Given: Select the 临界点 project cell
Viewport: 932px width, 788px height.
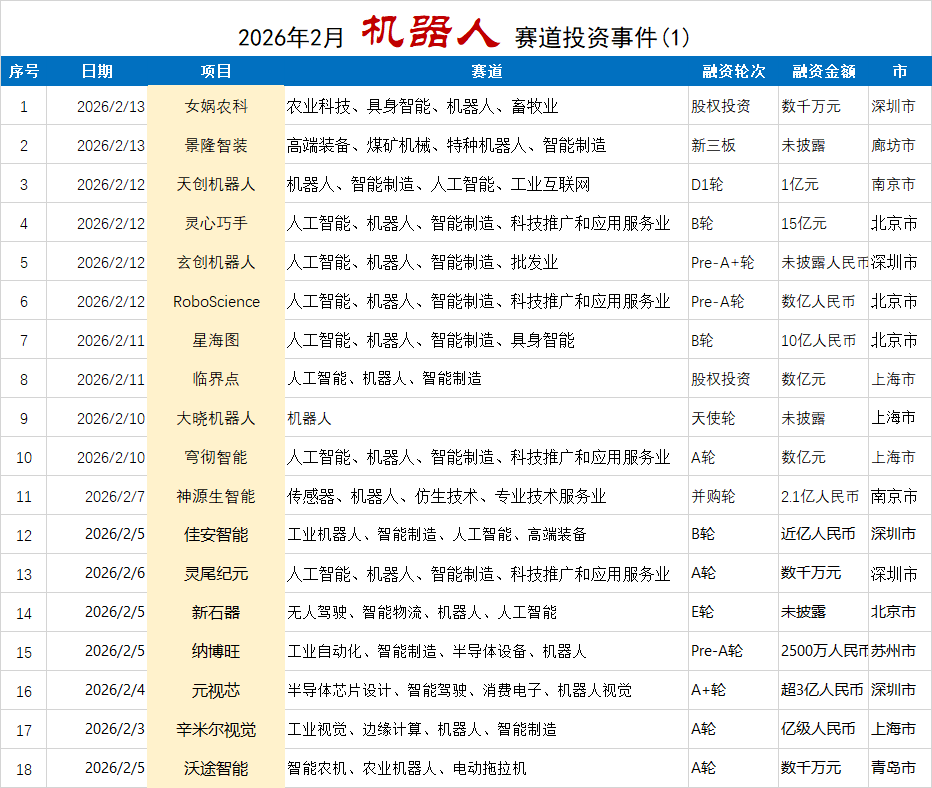Looking at the screenshot, I should point(216,379).
